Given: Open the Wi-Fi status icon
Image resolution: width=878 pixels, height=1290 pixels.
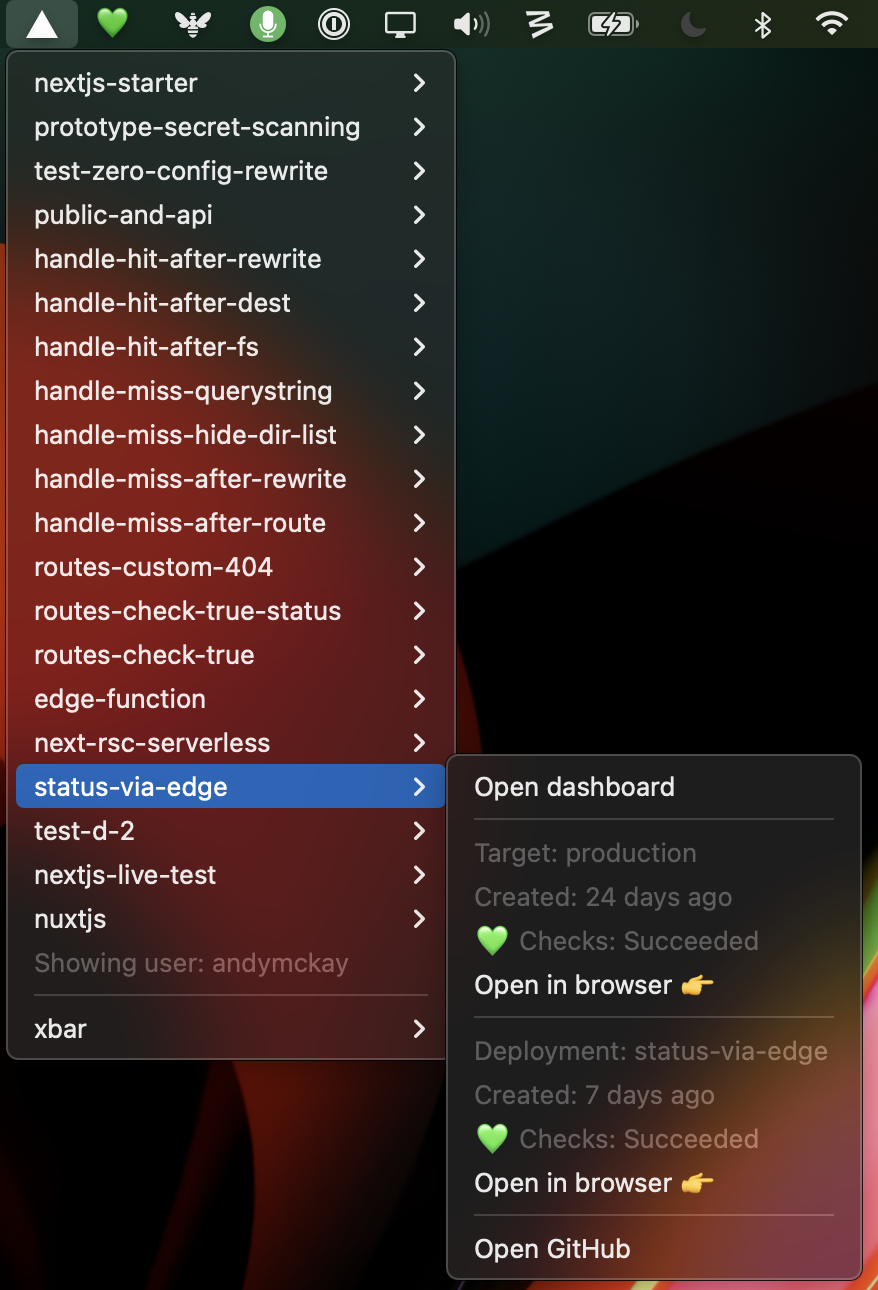Looking at the screenshot, I should [x=831, y=24].
